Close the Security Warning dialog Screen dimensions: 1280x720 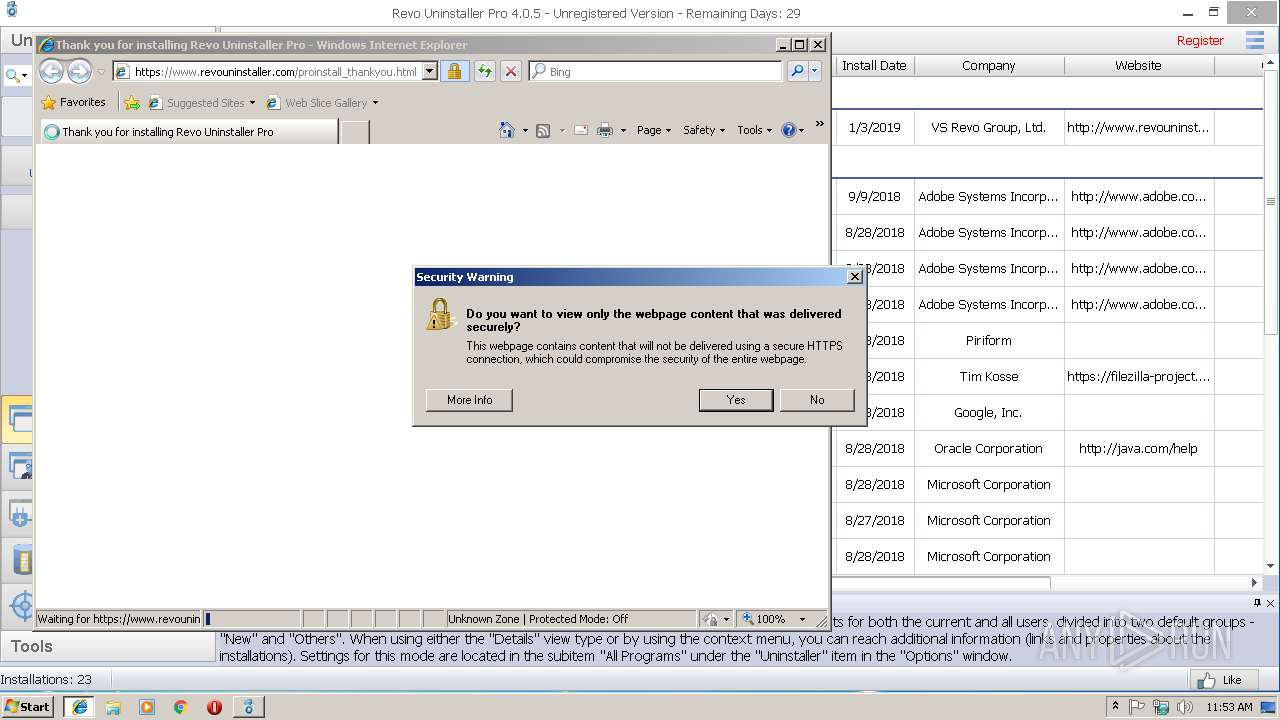pos(854,277)
